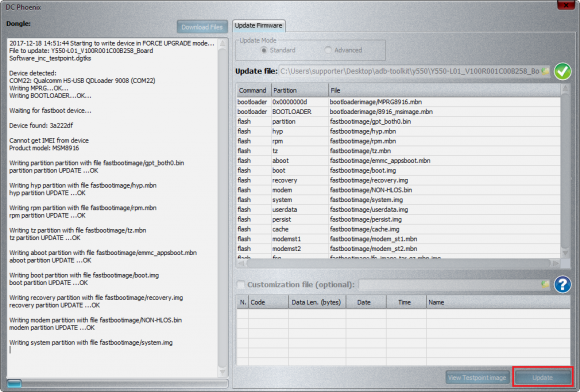Click log line 'Writing system partition with file'
Viewport: 580px width, 392px height.
click(x=91, y=343)
